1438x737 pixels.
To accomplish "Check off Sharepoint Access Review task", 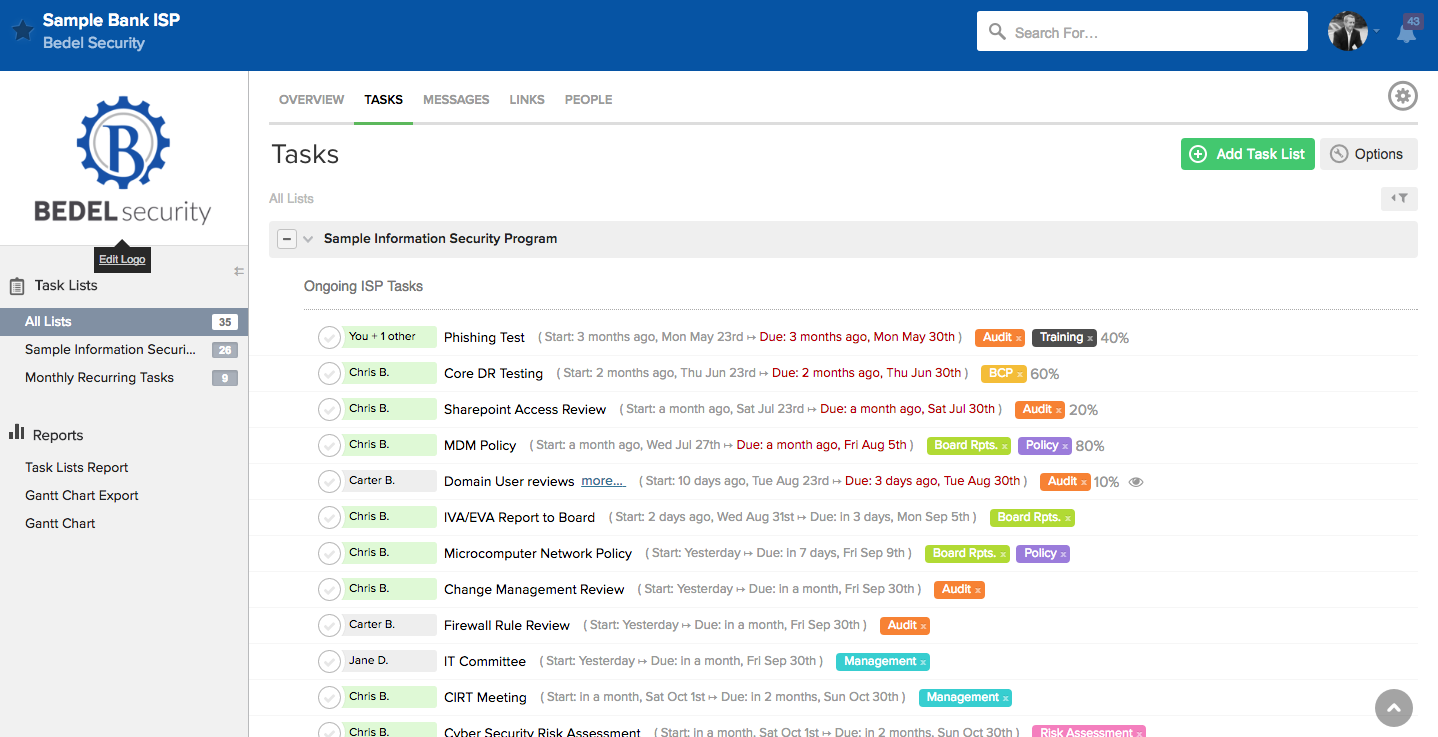I will pos(329,410).
